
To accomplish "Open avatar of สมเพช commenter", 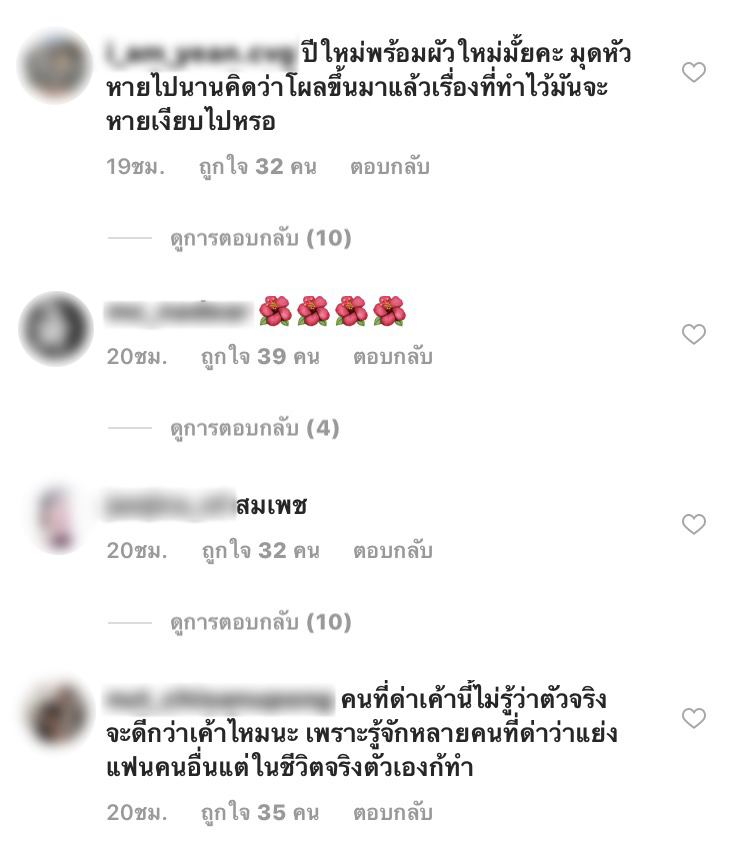I will (58, 518).
